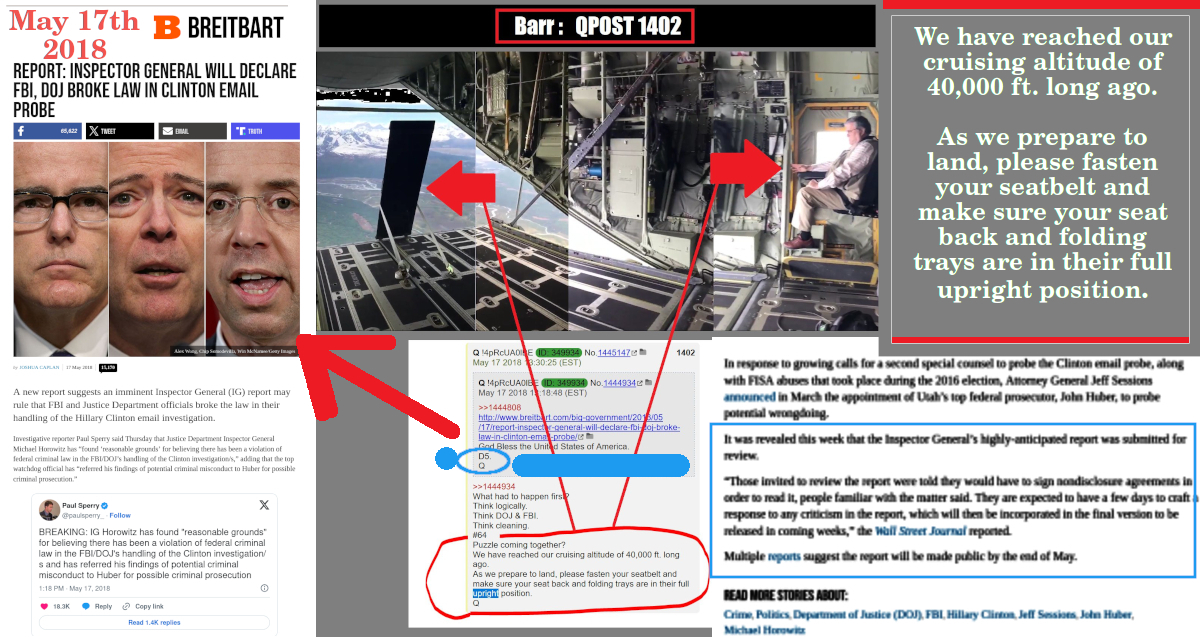This screenshot has height=637, width=1200.
Task: Open the reports link in the article
Action: click(784, 556)
